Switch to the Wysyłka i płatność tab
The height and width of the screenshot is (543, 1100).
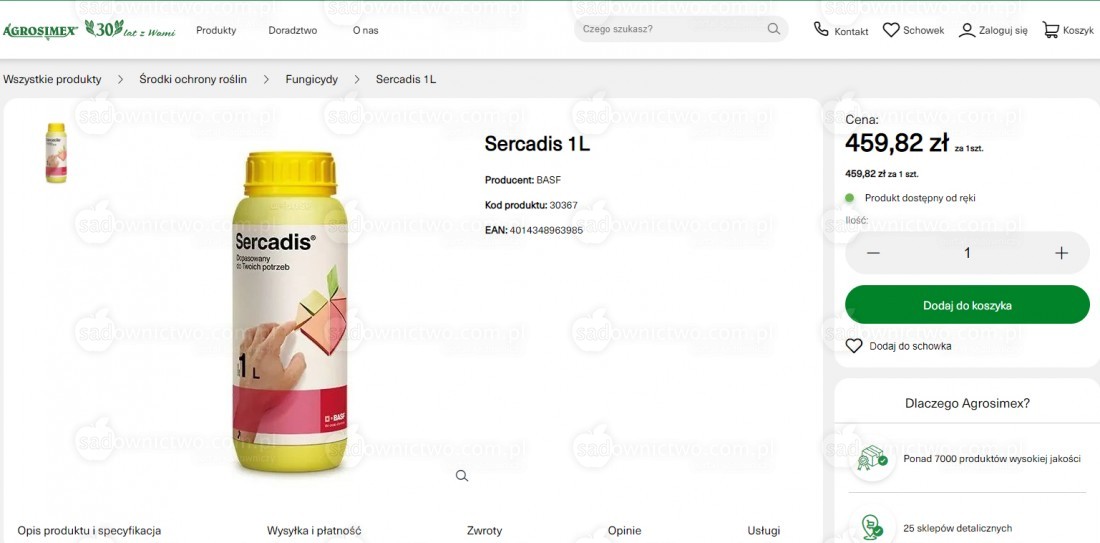click(x=314, y=531)
